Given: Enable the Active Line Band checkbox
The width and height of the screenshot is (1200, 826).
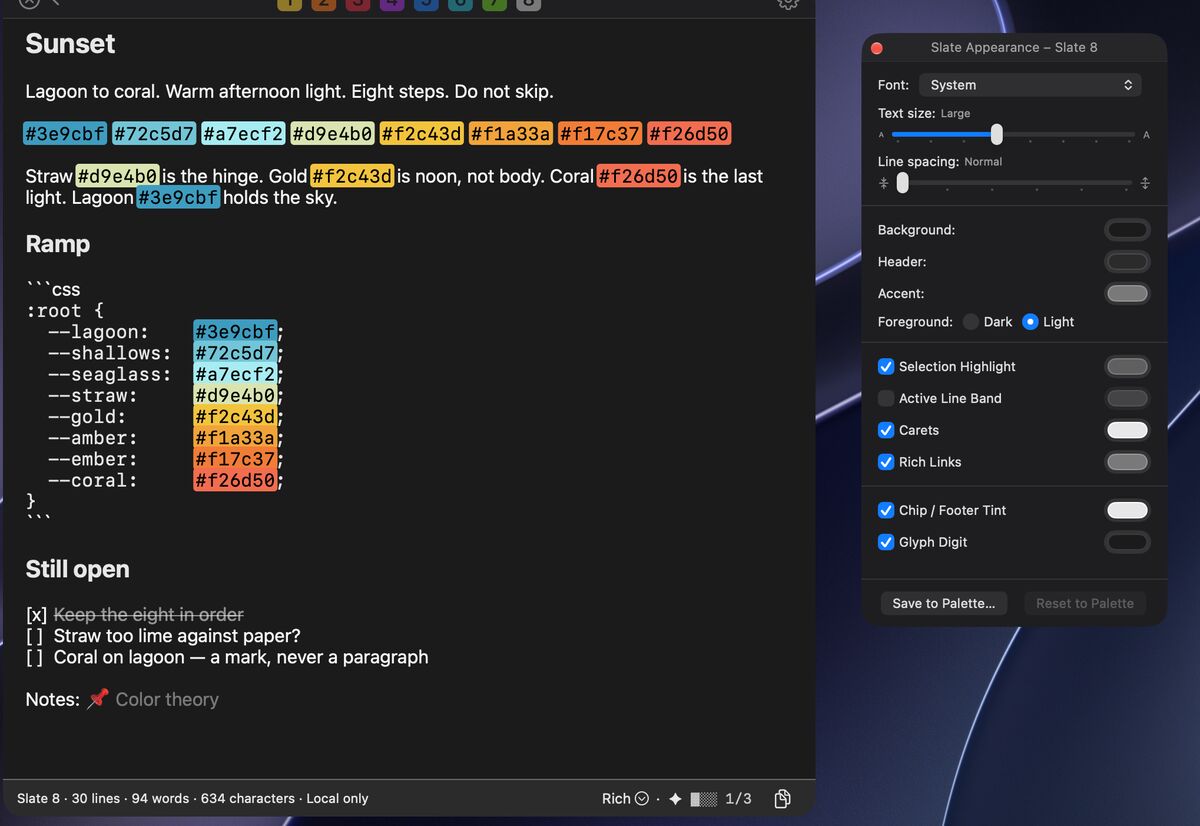Looking at the screenshot, I should click(x=886, y=398).
